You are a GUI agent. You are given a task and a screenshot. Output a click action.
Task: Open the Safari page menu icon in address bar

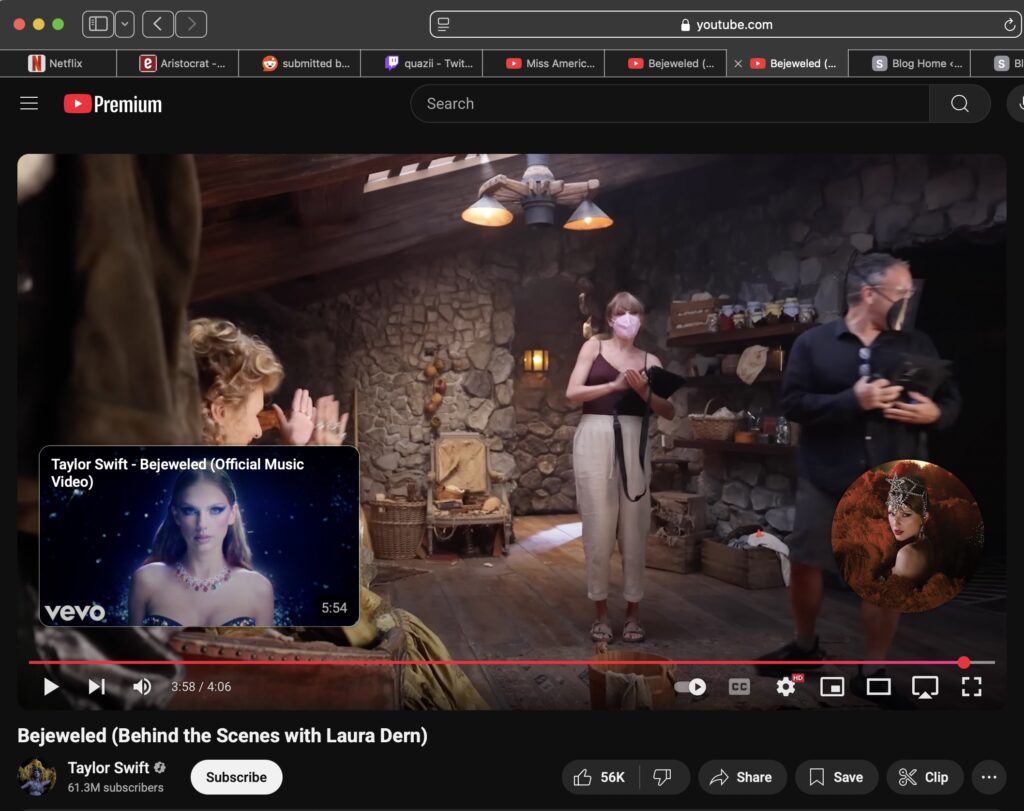(443, 24)
